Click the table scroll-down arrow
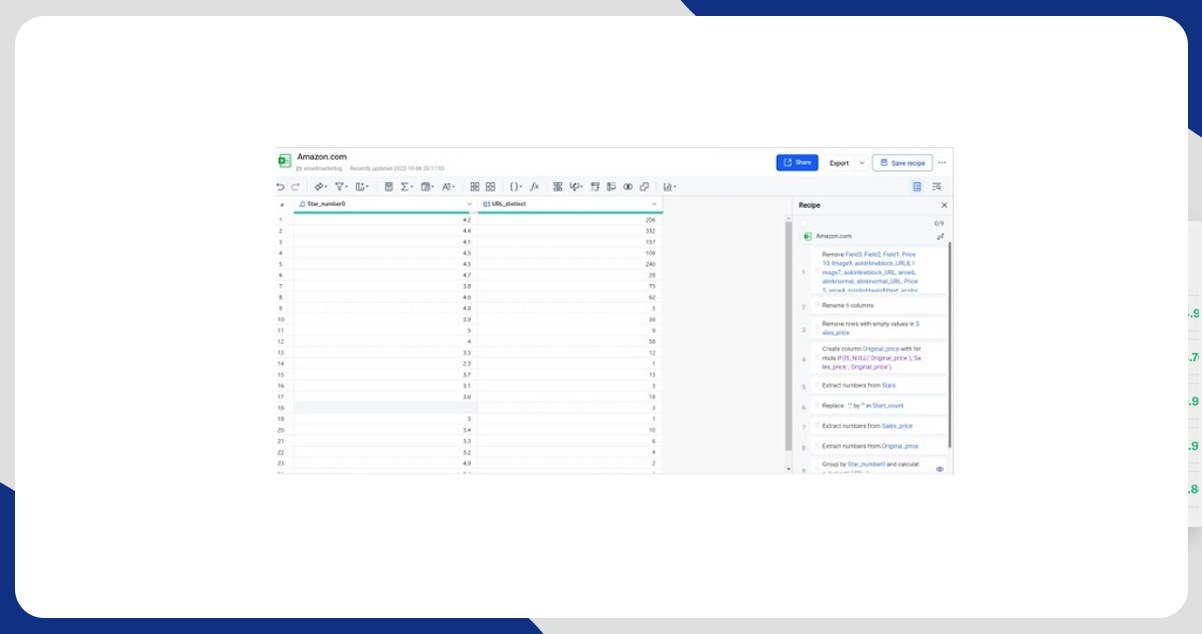The width and height of the screenshot is (1202, 634). point(789,469)
